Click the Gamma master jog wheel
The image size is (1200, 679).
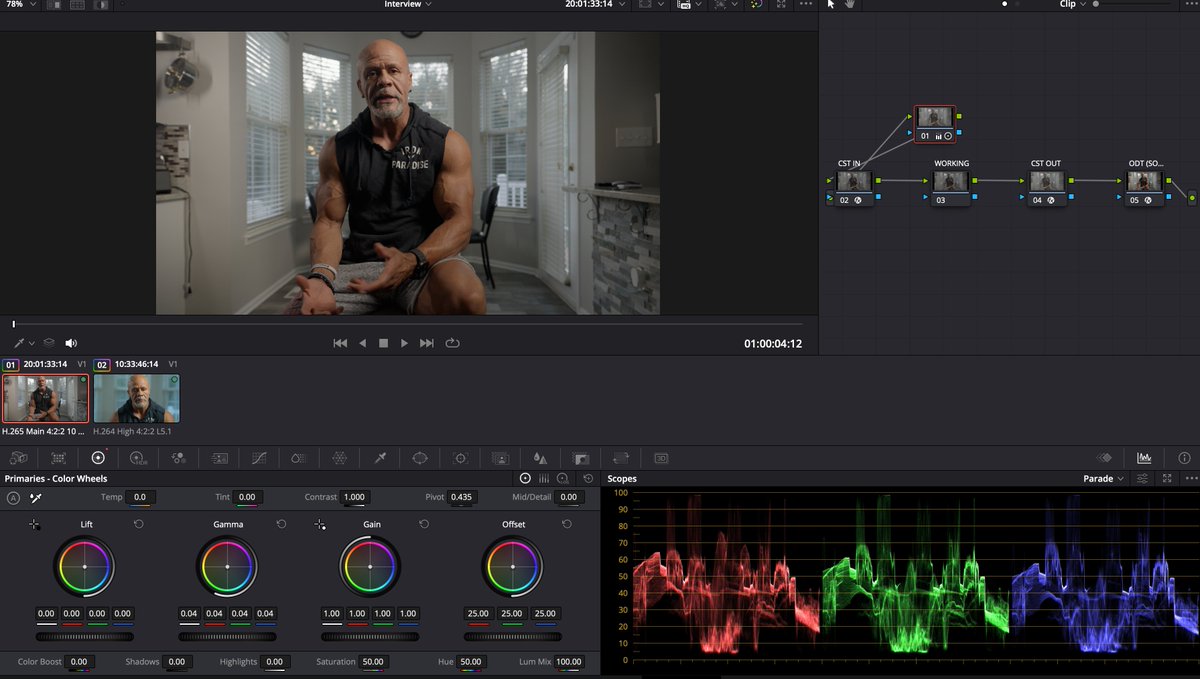click(x=227, y=635)
